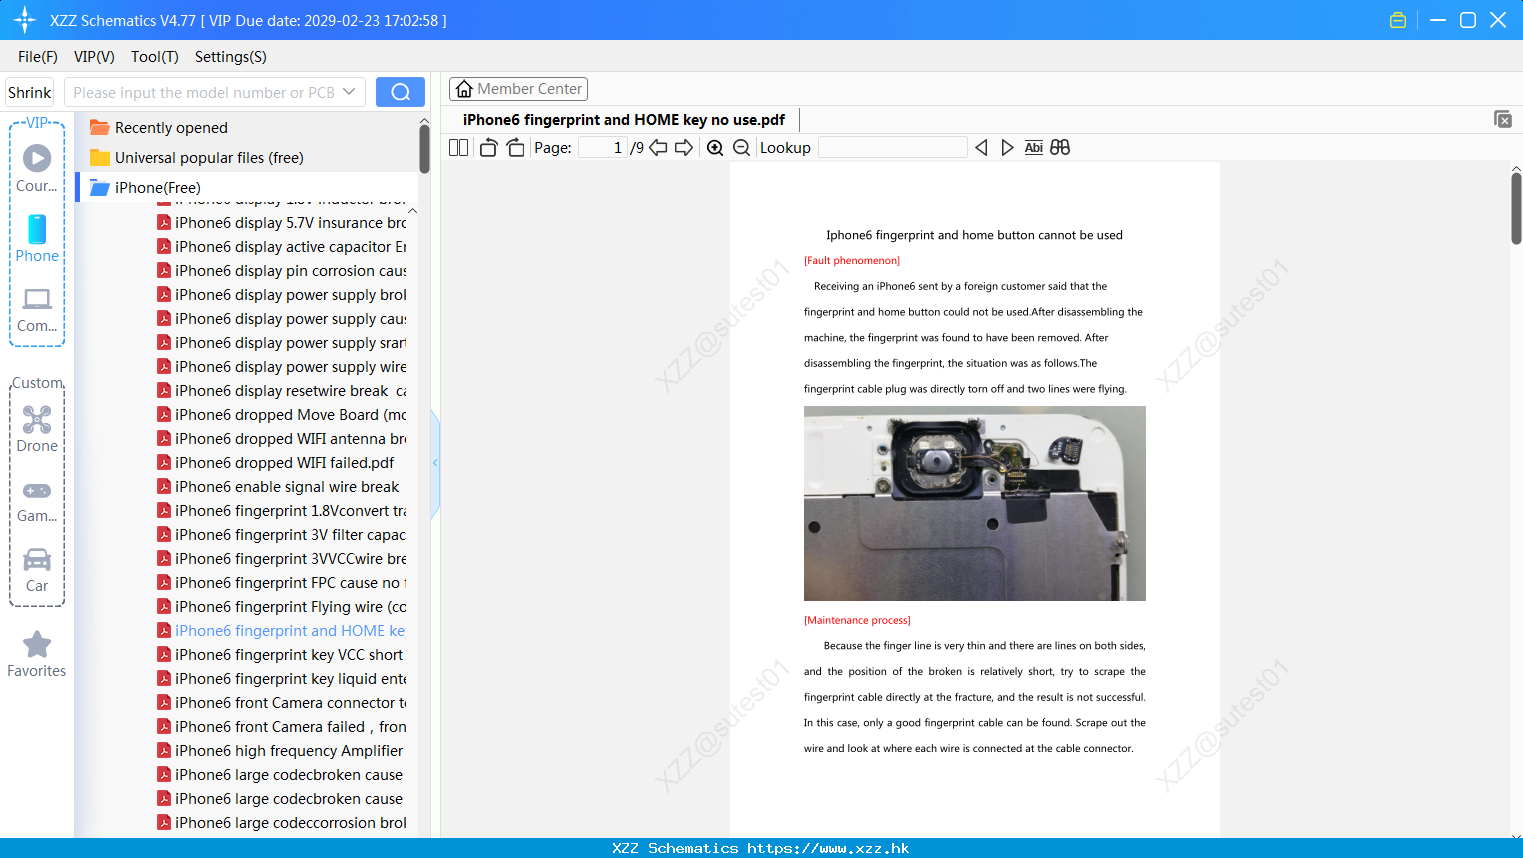Screen dimensions: 1523x858
Task: Open iPhone6 fingerprint 1.8Vconvert file
Action: (282, 511)
